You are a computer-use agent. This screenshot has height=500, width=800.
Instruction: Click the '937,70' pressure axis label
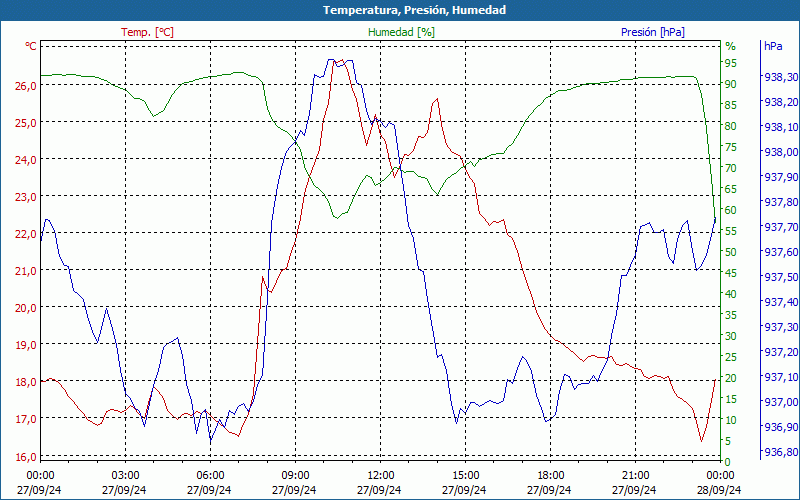tap(781, 227)
